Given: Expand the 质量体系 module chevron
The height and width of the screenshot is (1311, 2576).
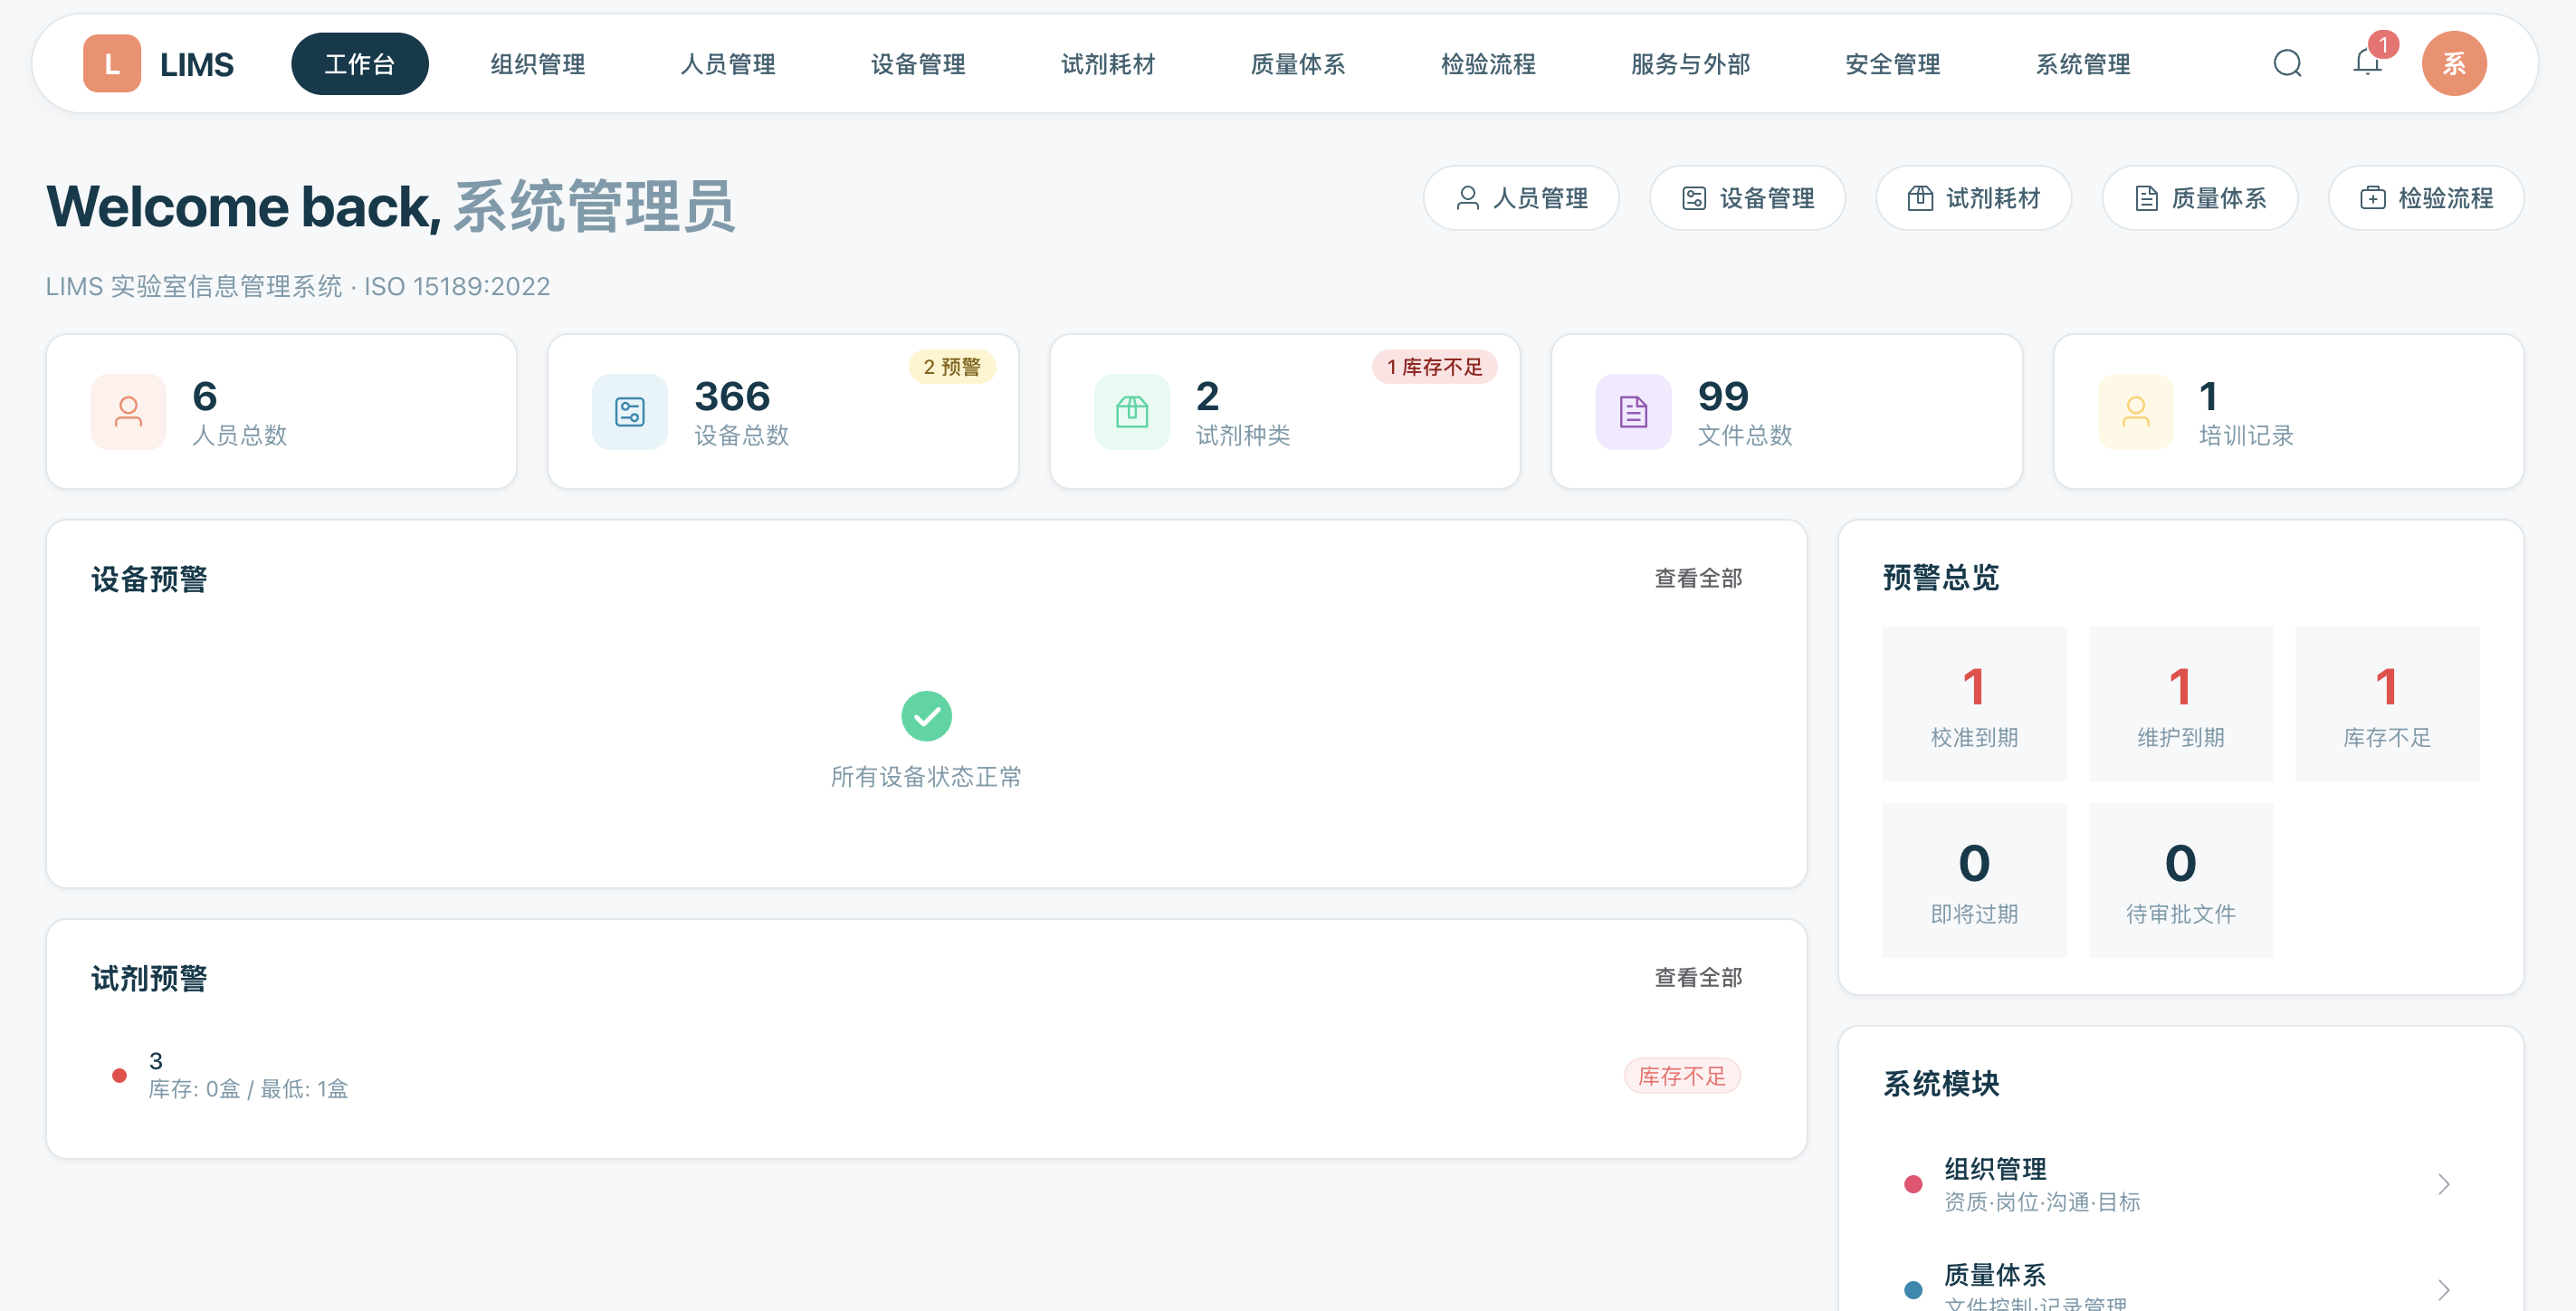Looking at the screenshot, I should 2444,1289.
